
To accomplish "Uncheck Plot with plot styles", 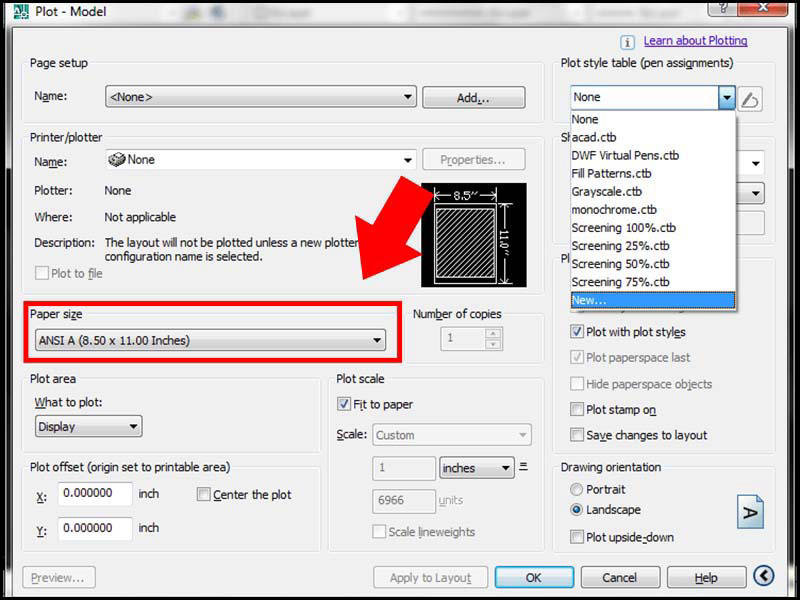I will coord(576,331).
